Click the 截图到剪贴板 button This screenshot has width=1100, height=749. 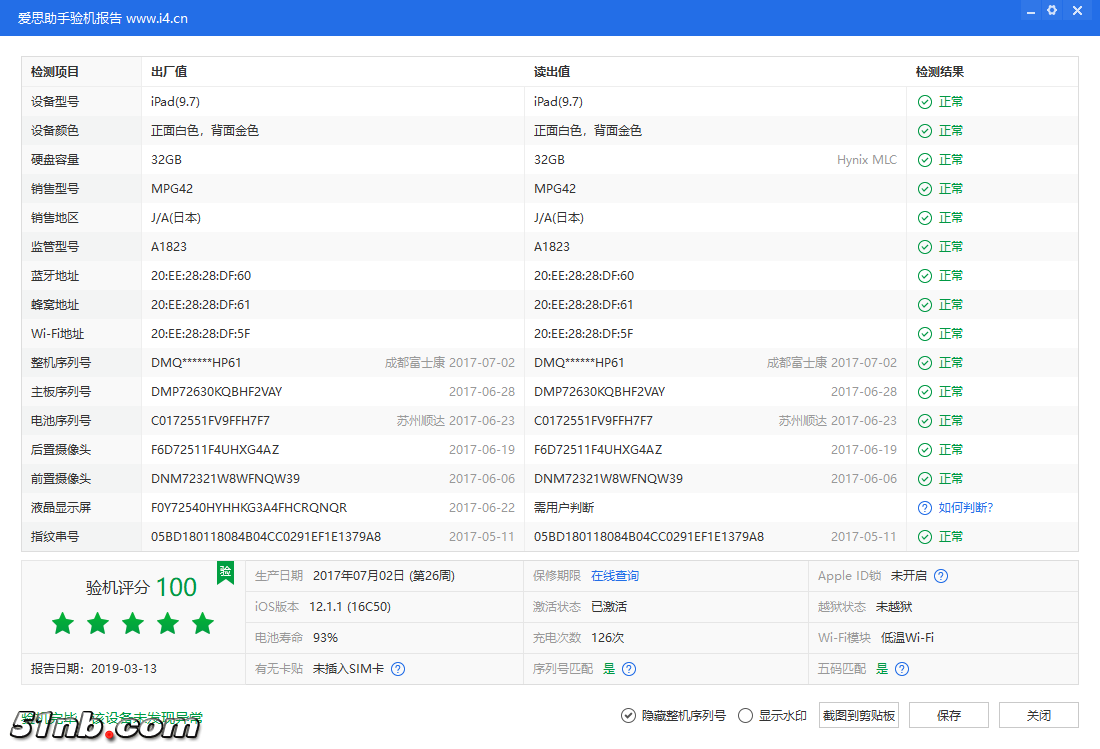point(859,715)
